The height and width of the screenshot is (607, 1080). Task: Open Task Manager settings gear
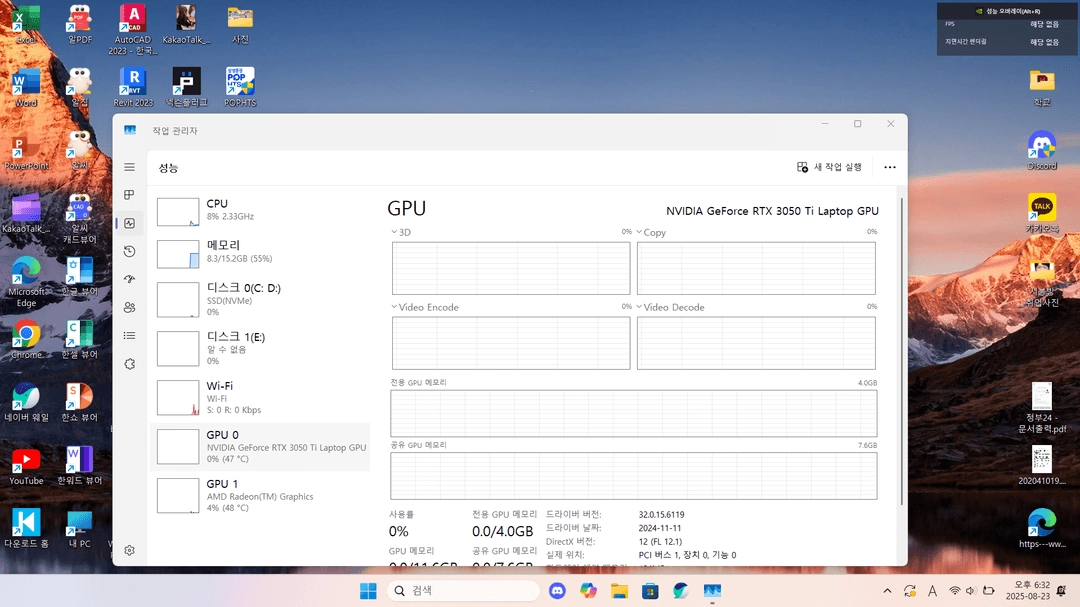click(129, 550)
